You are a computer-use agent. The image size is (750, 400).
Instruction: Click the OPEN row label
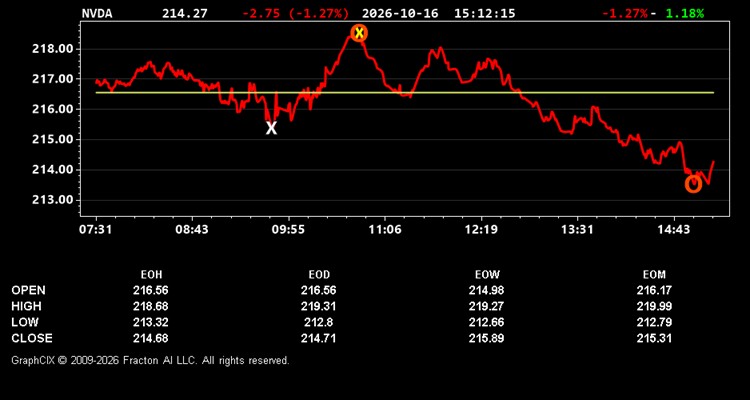tap(29, 290)
